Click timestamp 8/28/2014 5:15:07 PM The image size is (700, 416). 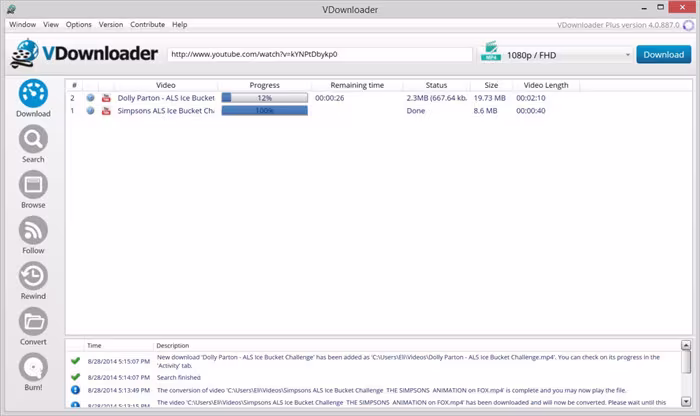[119, 361]
